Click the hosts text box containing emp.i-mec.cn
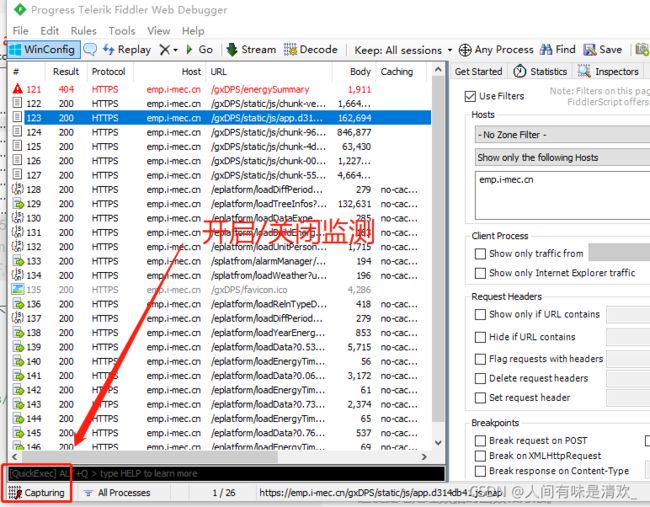650x507 pixels. tap(562, 195)
